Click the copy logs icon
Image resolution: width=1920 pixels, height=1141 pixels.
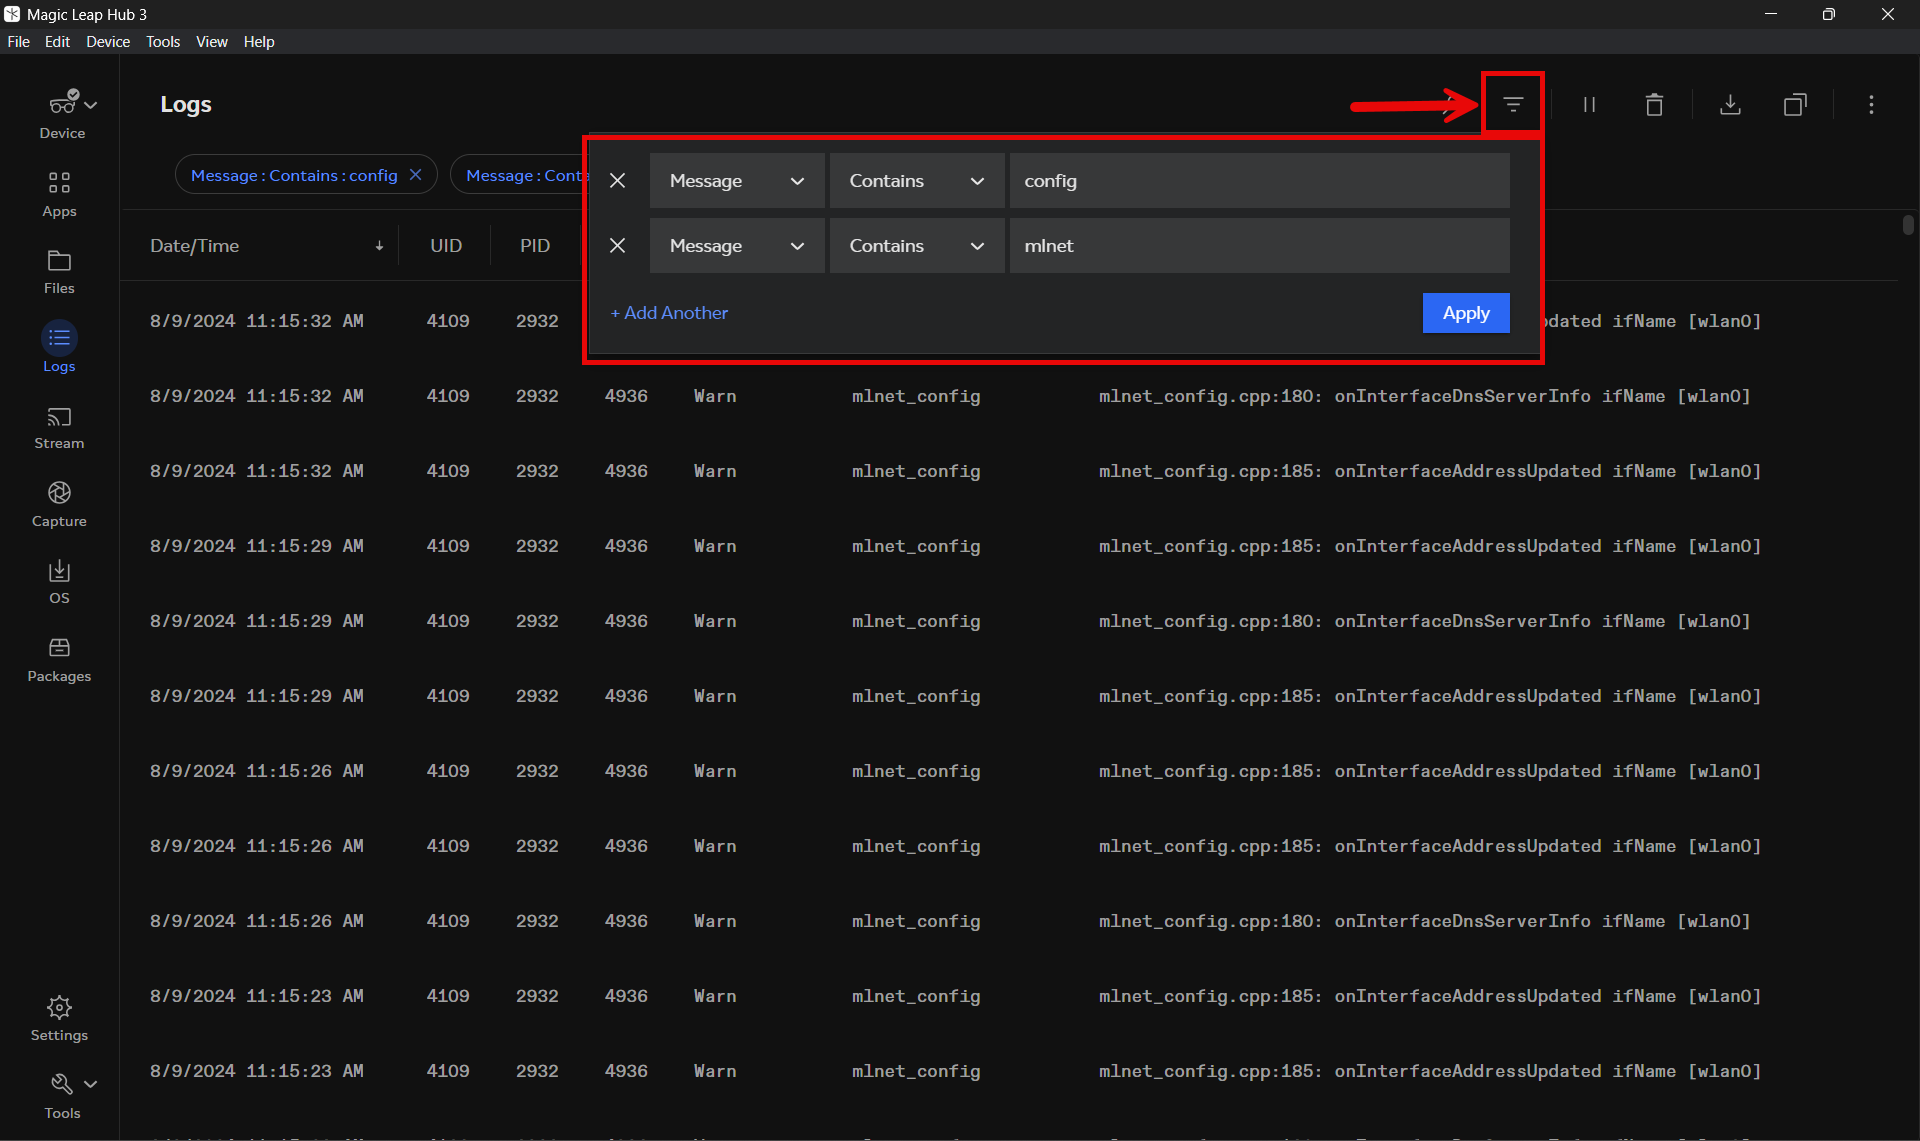(1795, 104)
